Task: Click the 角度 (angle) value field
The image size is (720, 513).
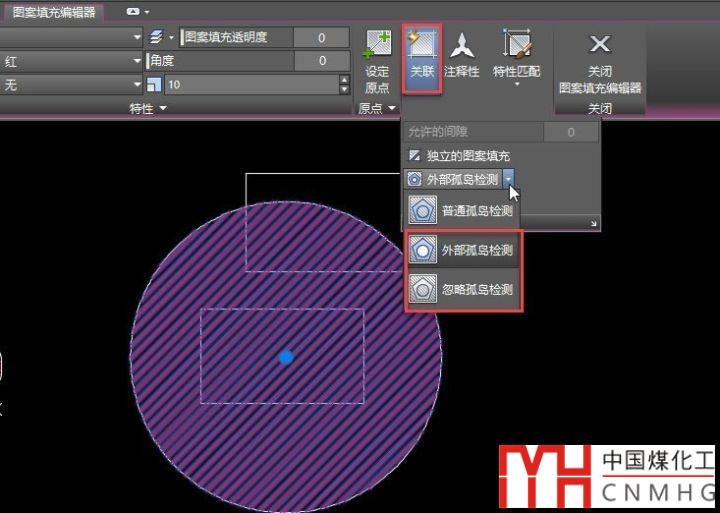Action: point(321,61)
